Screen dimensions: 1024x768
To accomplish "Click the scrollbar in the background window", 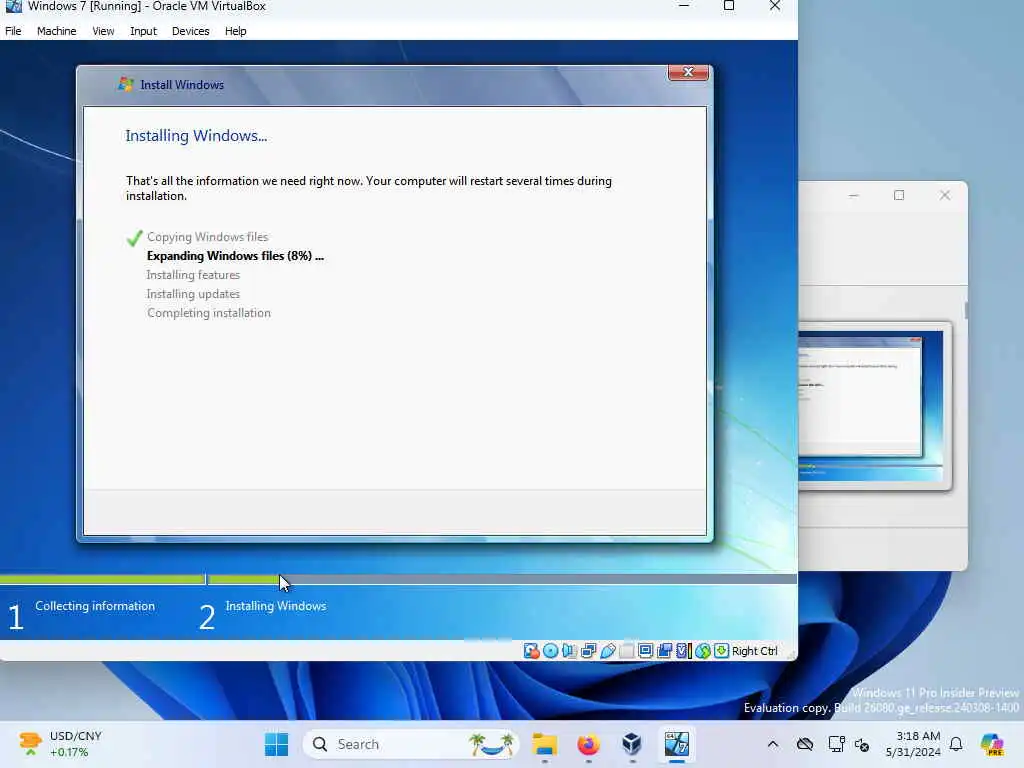I will 966,310.
